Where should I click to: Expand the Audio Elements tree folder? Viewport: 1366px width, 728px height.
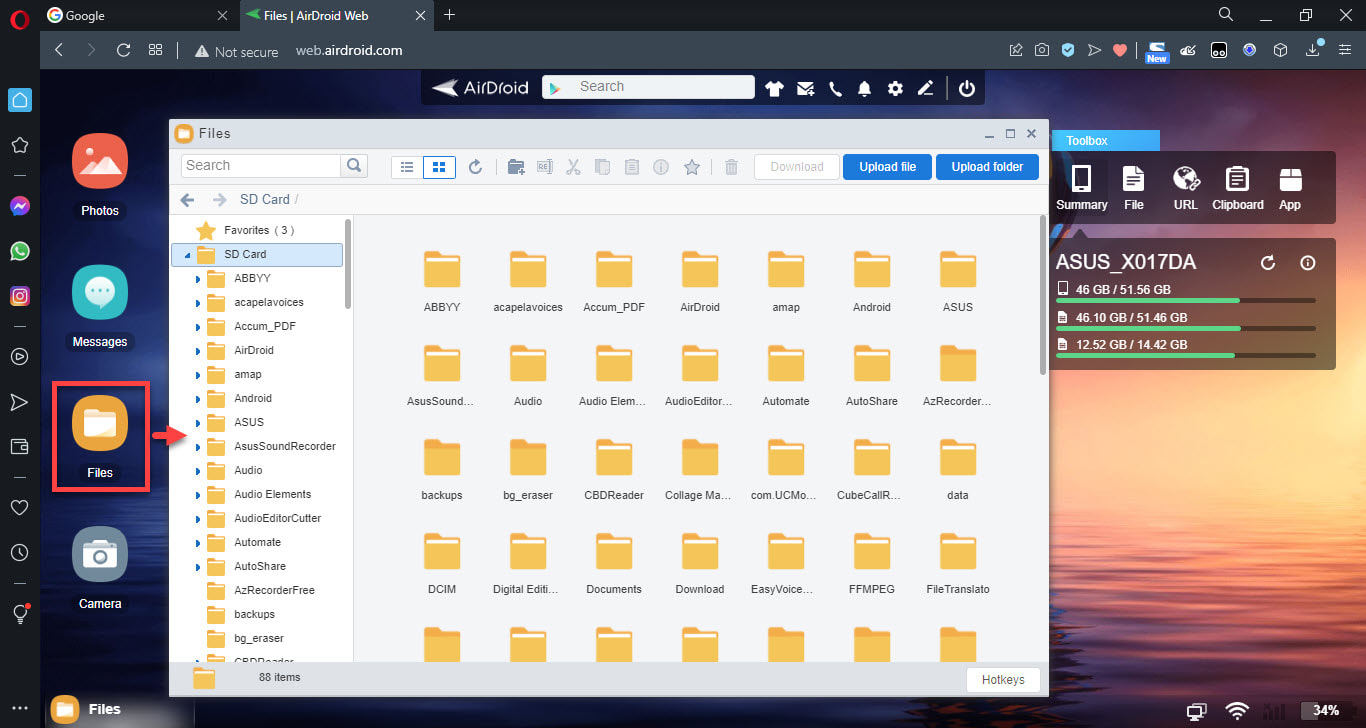(x=198, y=495)
